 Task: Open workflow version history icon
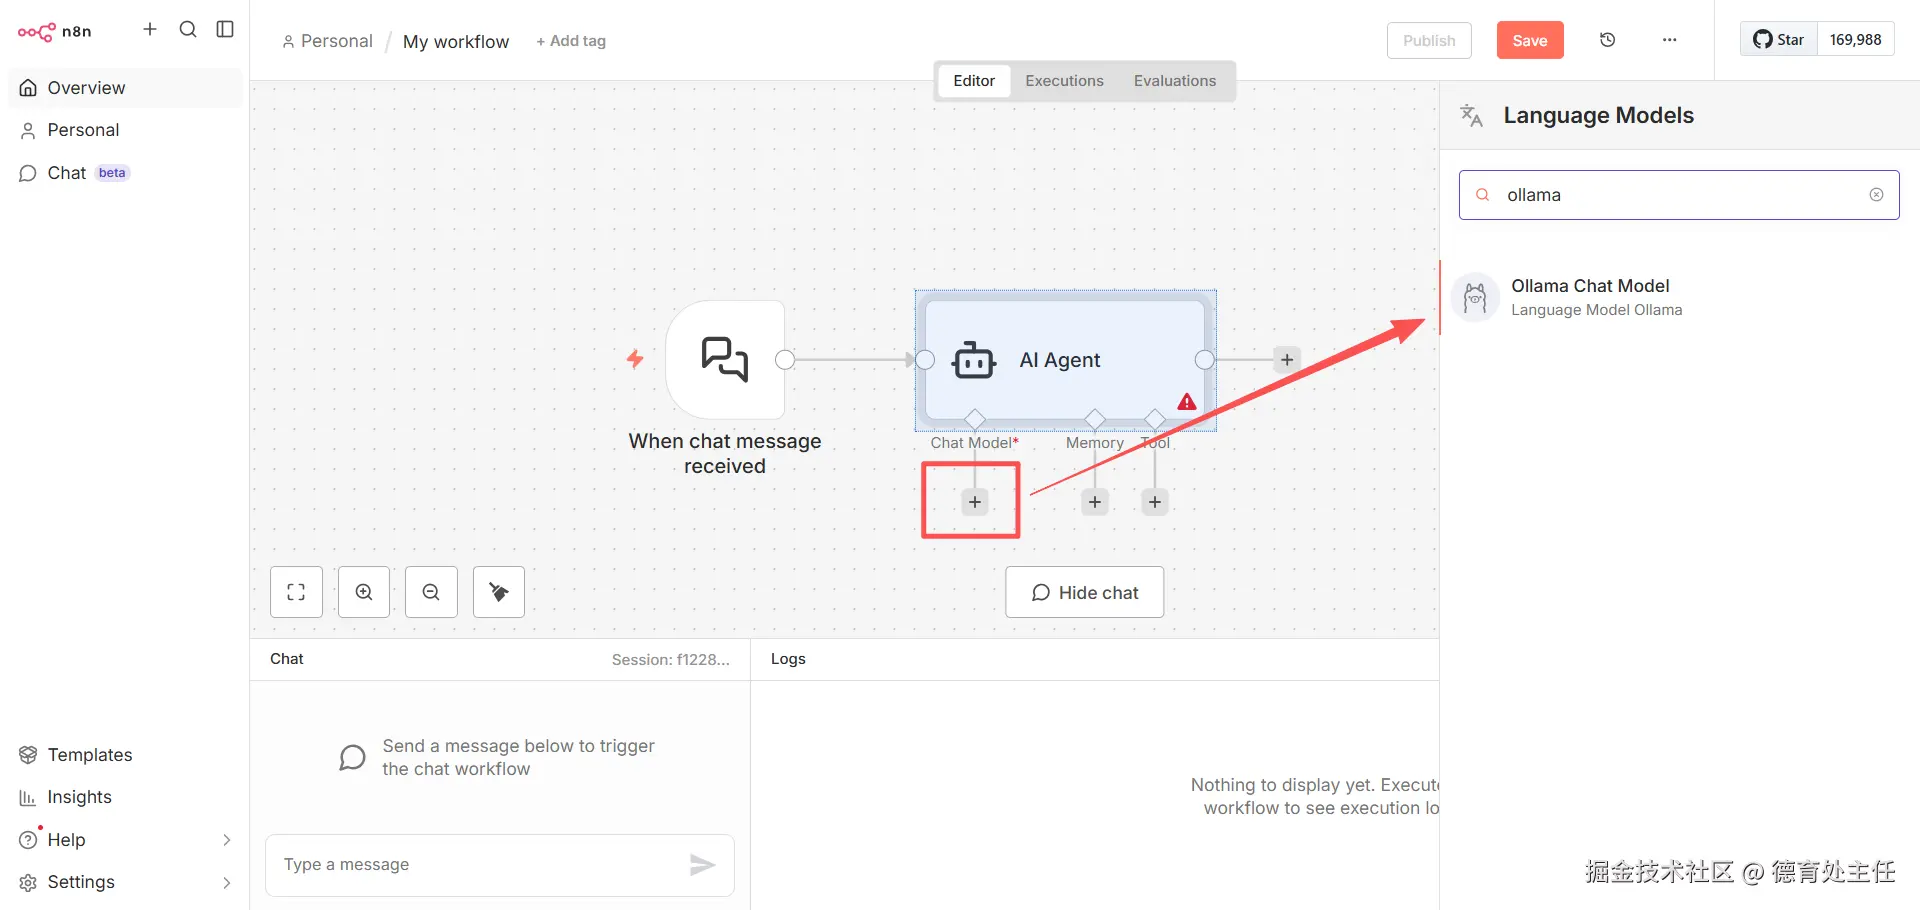[x=1608, y=40]
